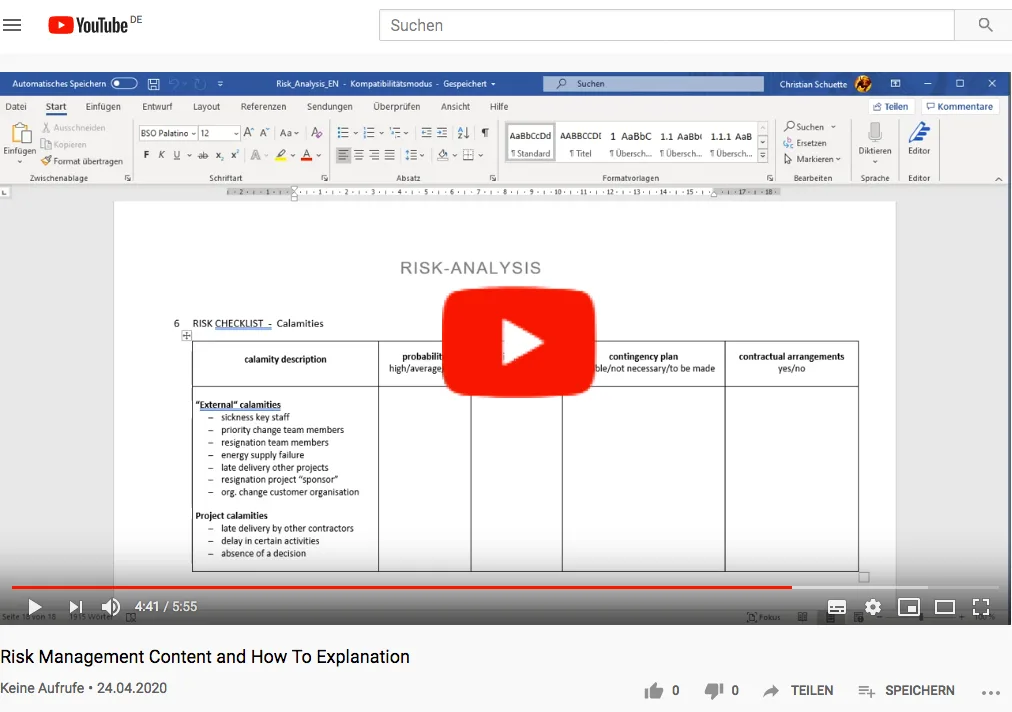
Task: Click the YouTube search magnifier button
Action: (984, 25)
